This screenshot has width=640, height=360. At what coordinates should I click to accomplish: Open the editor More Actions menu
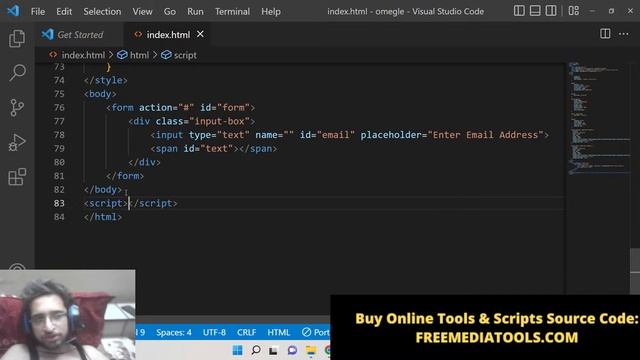623,34
